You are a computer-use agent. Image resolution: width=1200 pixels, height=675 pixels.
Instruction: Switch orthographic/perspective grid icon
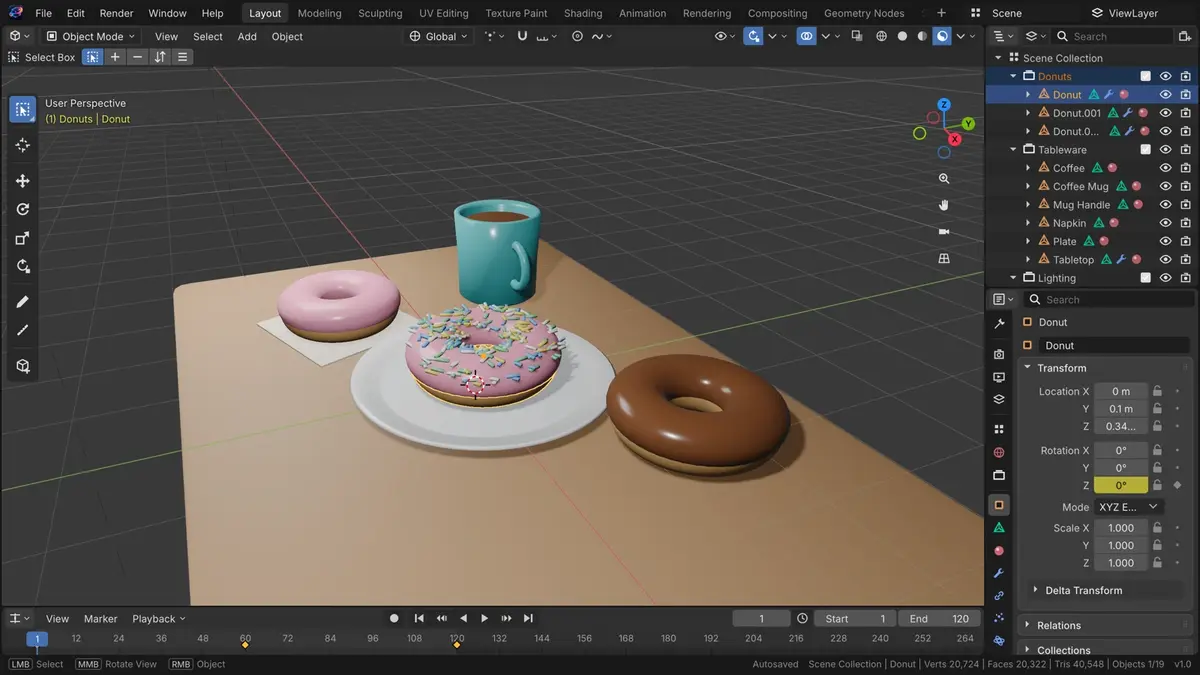944,258
